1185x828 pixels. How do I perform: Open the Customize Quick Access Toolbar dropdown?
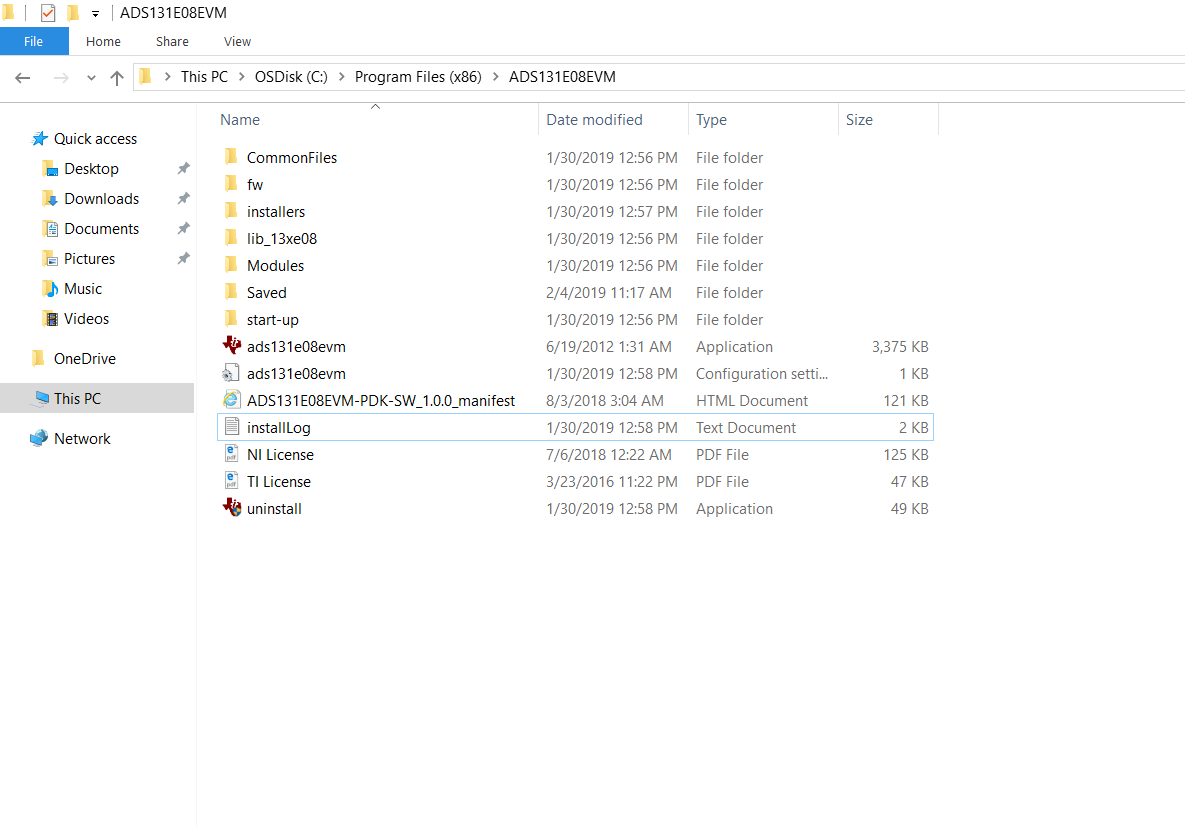(x=95, y=14)
